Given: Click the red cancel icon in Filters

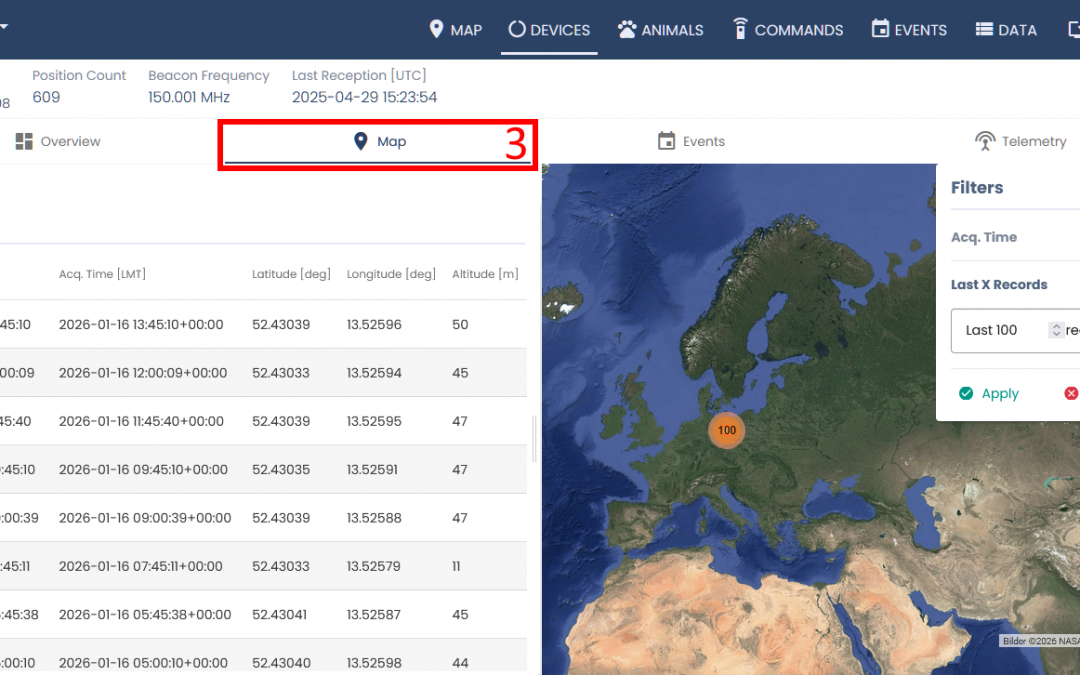Looking at the screenshot, I should pyautogui.click(x=1071, y=394).
